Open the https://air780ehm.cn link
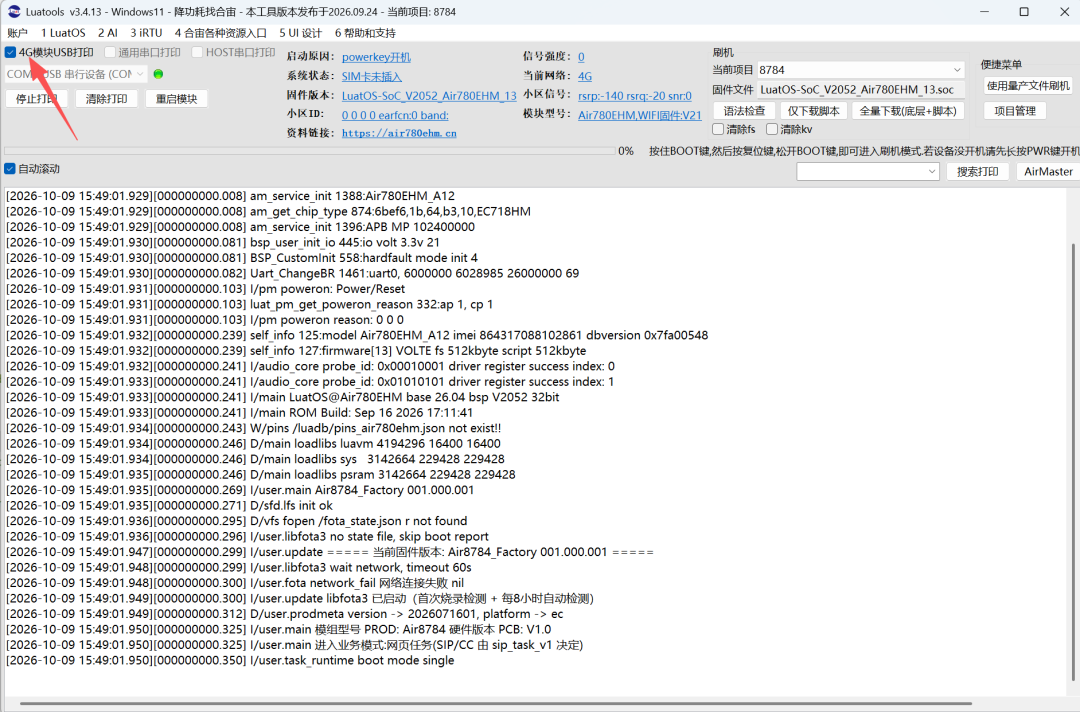This screenshot has width=1080, height=712. click(x=399, y=134)
